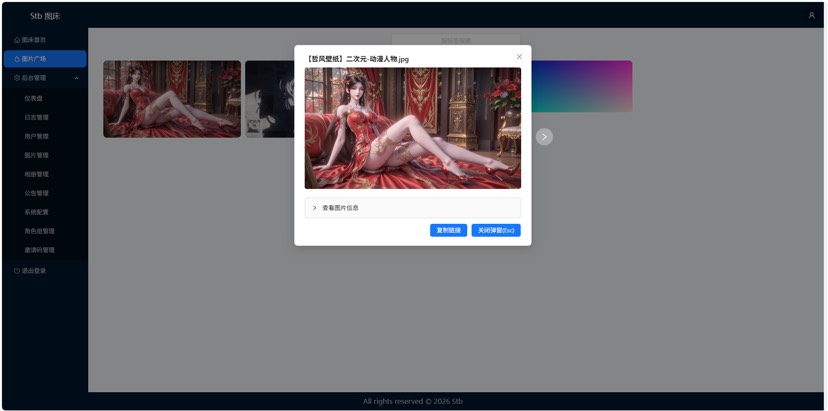Open the user profile icon in header

pyautogui.click(x=812, y=15)
